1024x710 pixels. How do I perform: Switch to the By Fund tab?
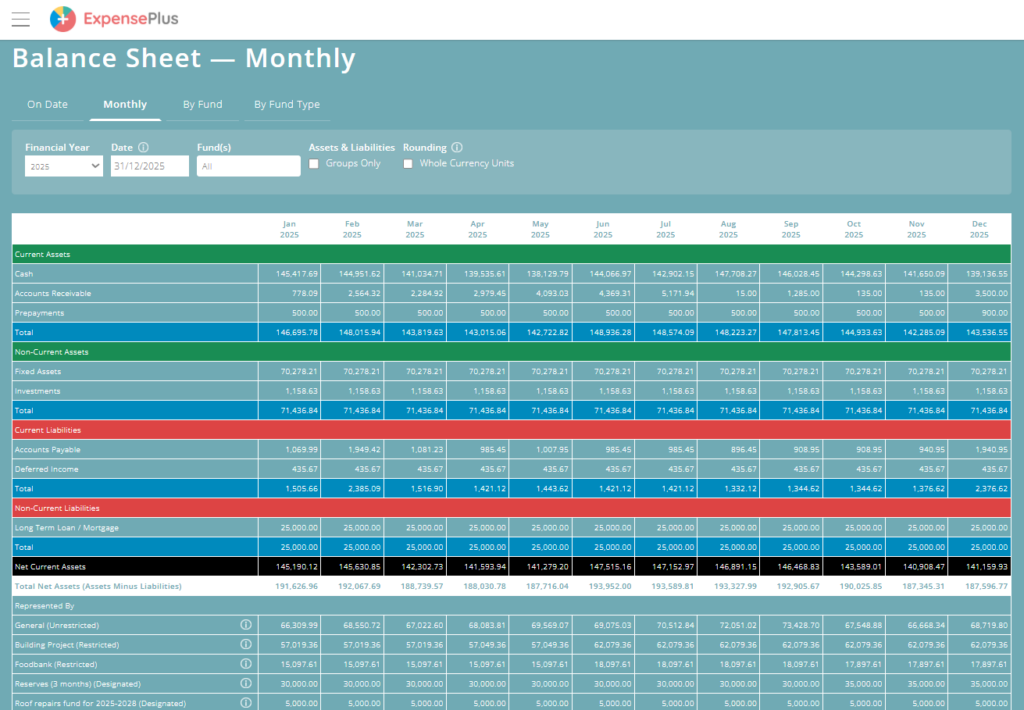tap(202, 104)
